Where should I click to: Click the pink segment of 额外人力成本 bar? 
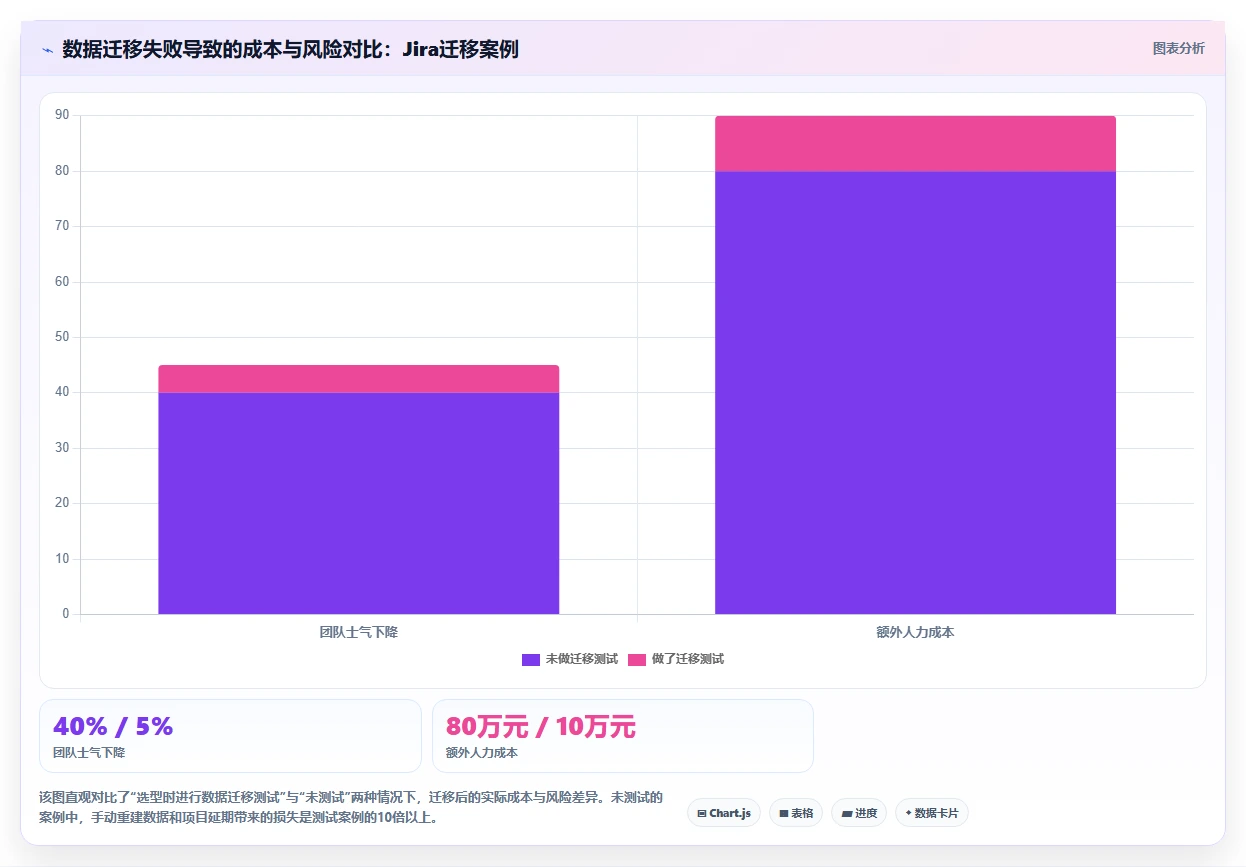[915, 143]
